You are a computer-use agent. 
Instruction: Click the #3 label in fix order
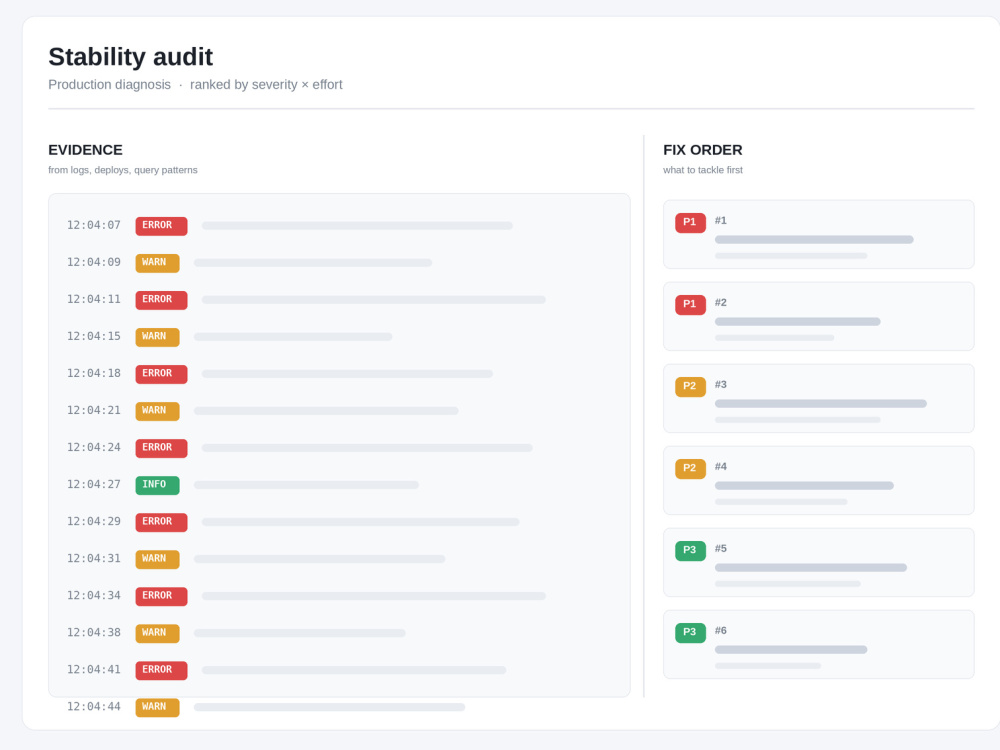(x=721, y=384)
